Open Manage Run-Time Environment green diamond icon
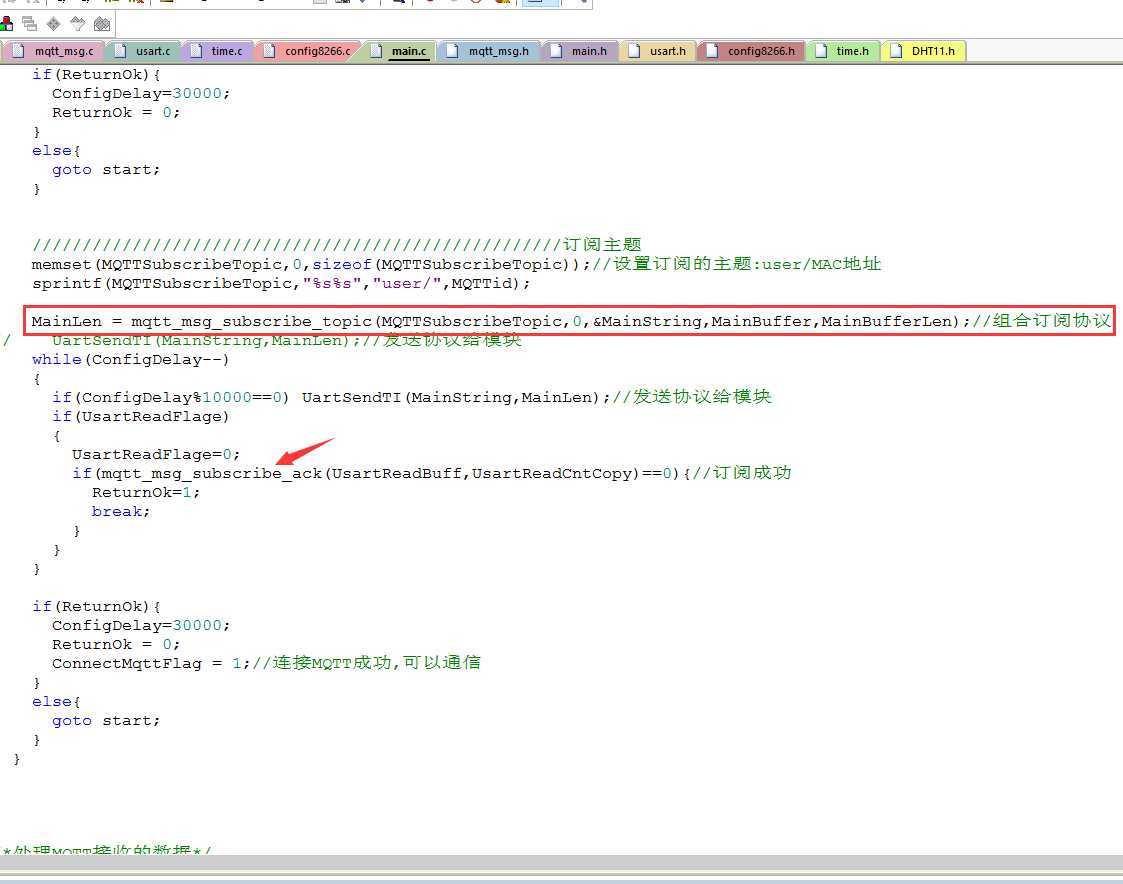This screenshot has width=1123, height=884. point(54,24)
